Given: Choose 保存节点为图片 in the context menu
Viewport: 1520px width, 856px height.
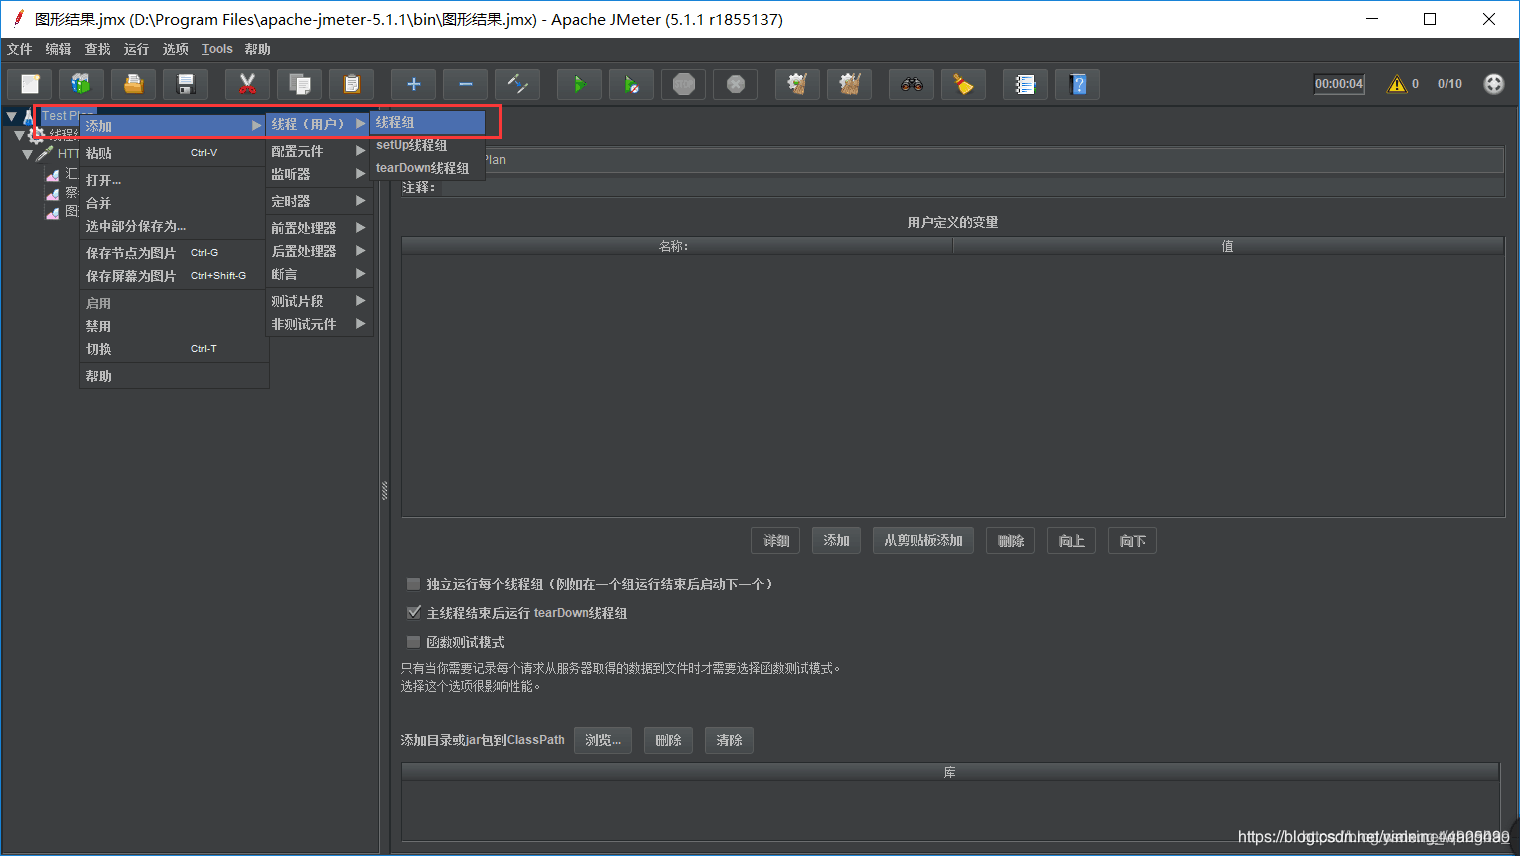Looking at the screenshot, I should click(174, 253).
